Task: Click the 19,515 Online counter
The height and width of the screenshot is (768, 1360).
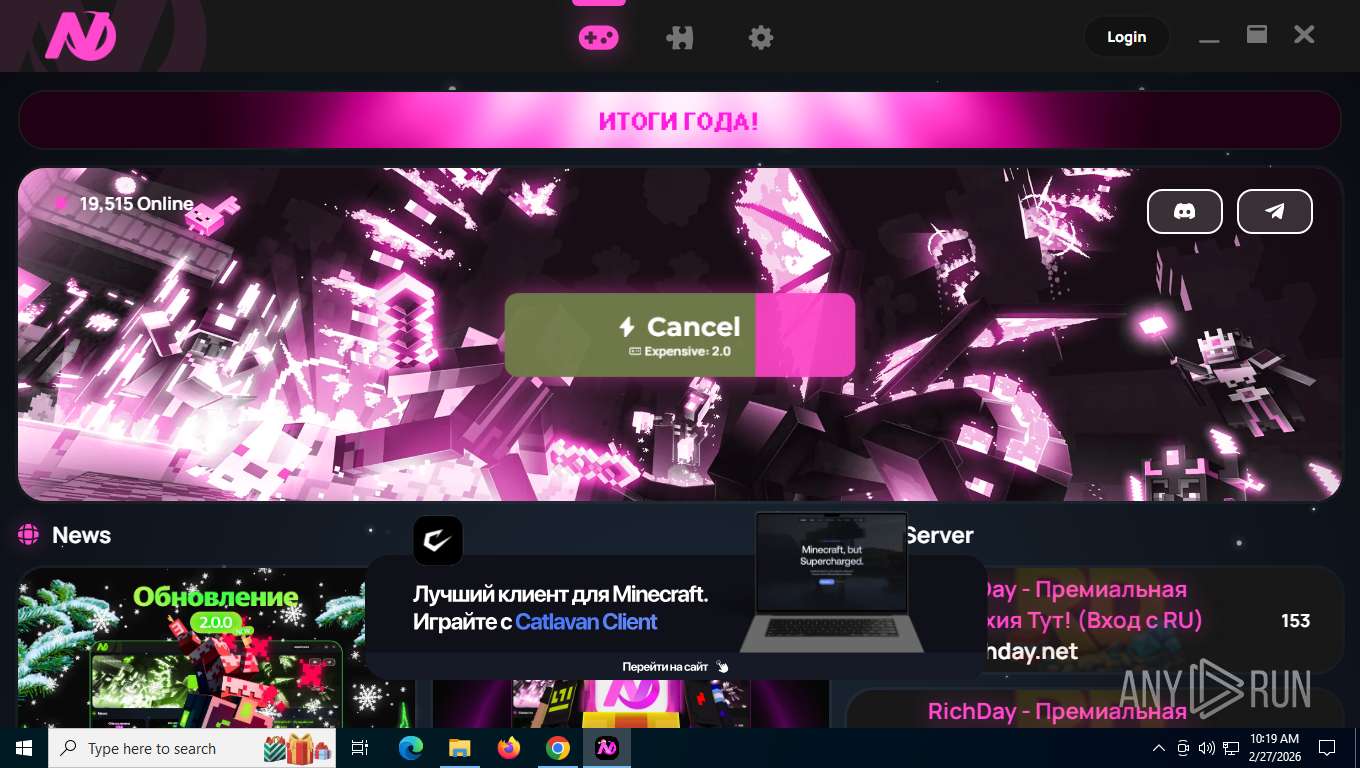Action: point(124,204)
